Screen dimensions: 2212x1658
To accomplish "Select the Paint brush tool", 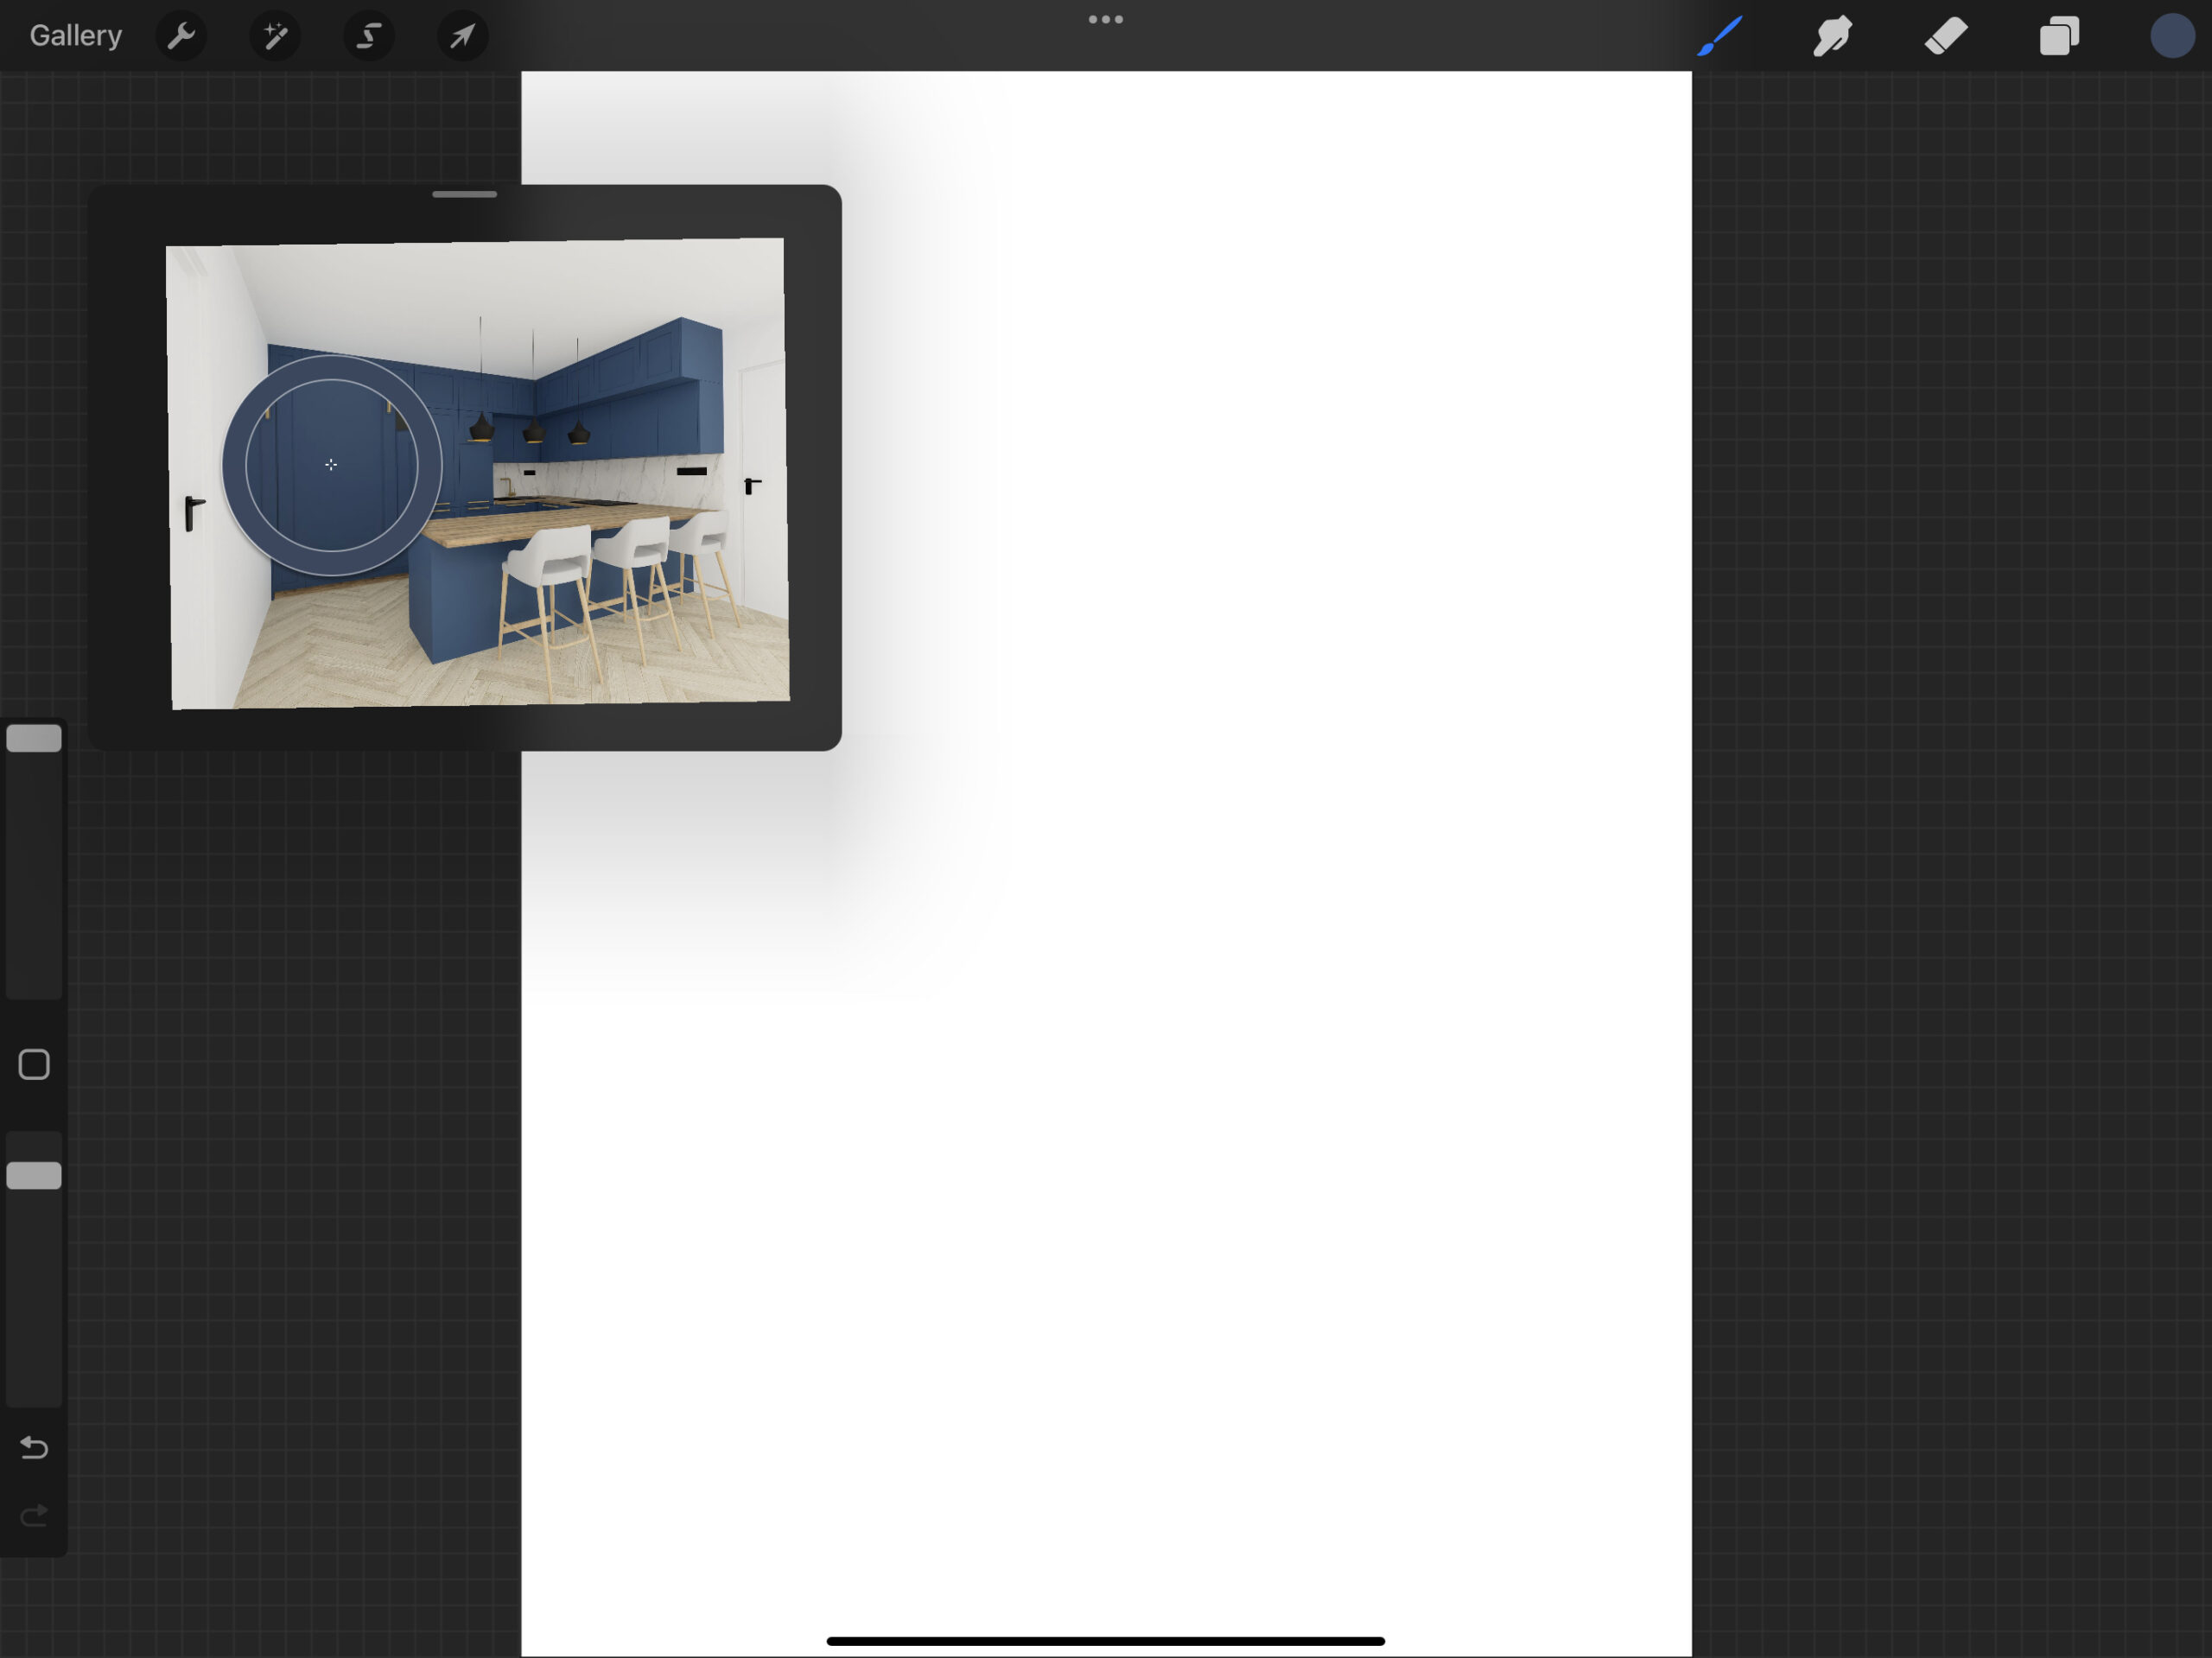I will (1720, 37).
